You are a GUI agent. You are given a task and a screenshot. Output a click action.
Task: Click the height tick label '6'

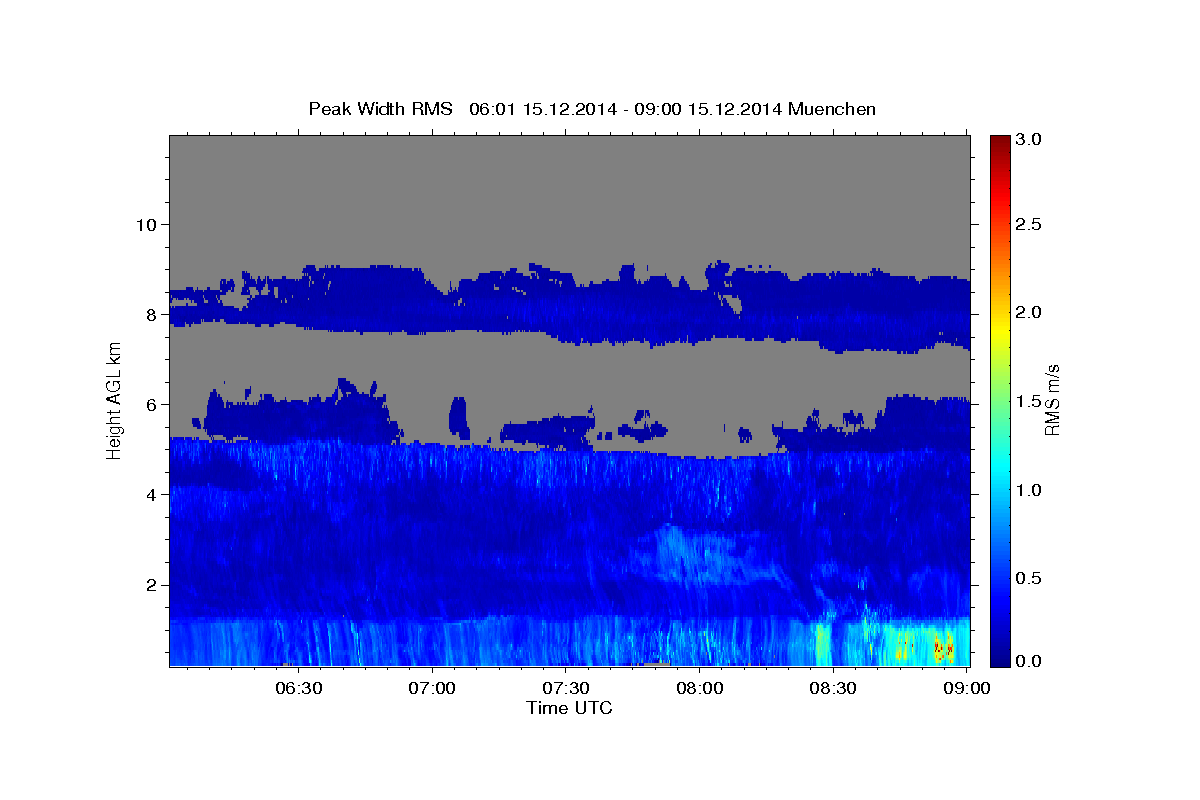[150, 404]
